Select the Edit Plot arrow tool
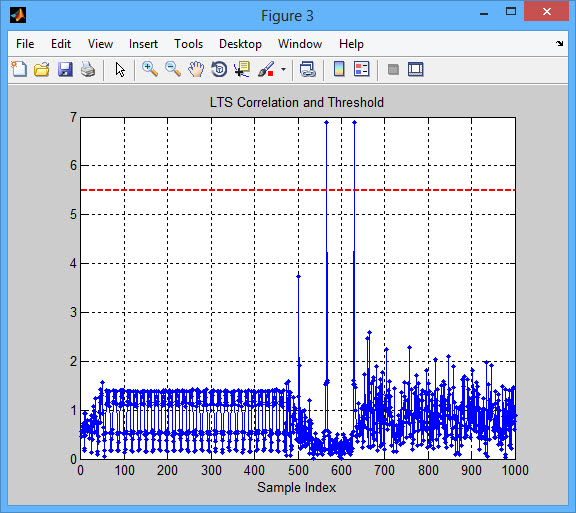The height and width of the screenshot is (513, 576). click(x=120, y=69)
